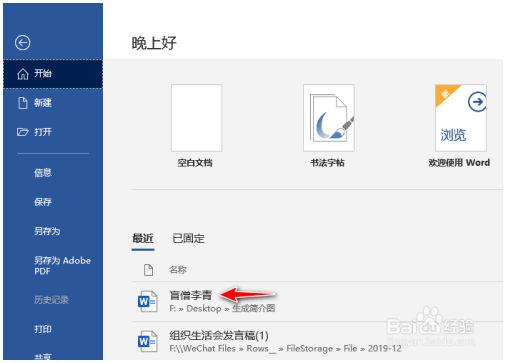Open the 开始 home page
506x363 pixels.
point(53,74)
